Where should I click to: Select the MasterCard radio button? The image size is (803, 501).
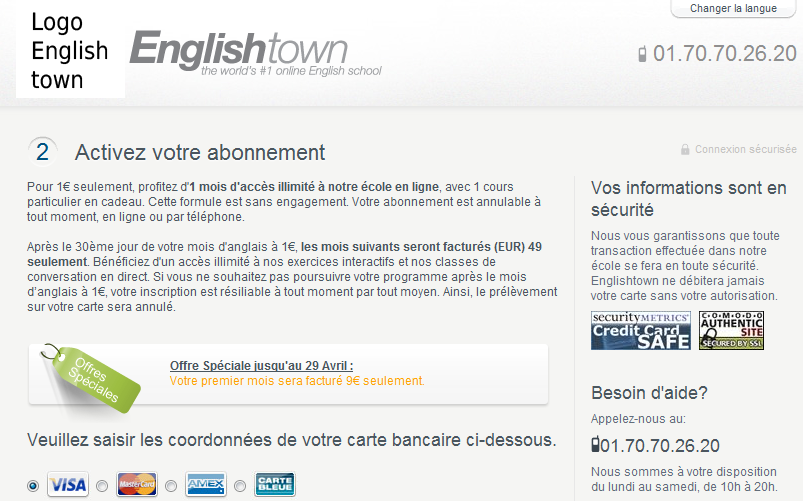(x=102, y=485)
